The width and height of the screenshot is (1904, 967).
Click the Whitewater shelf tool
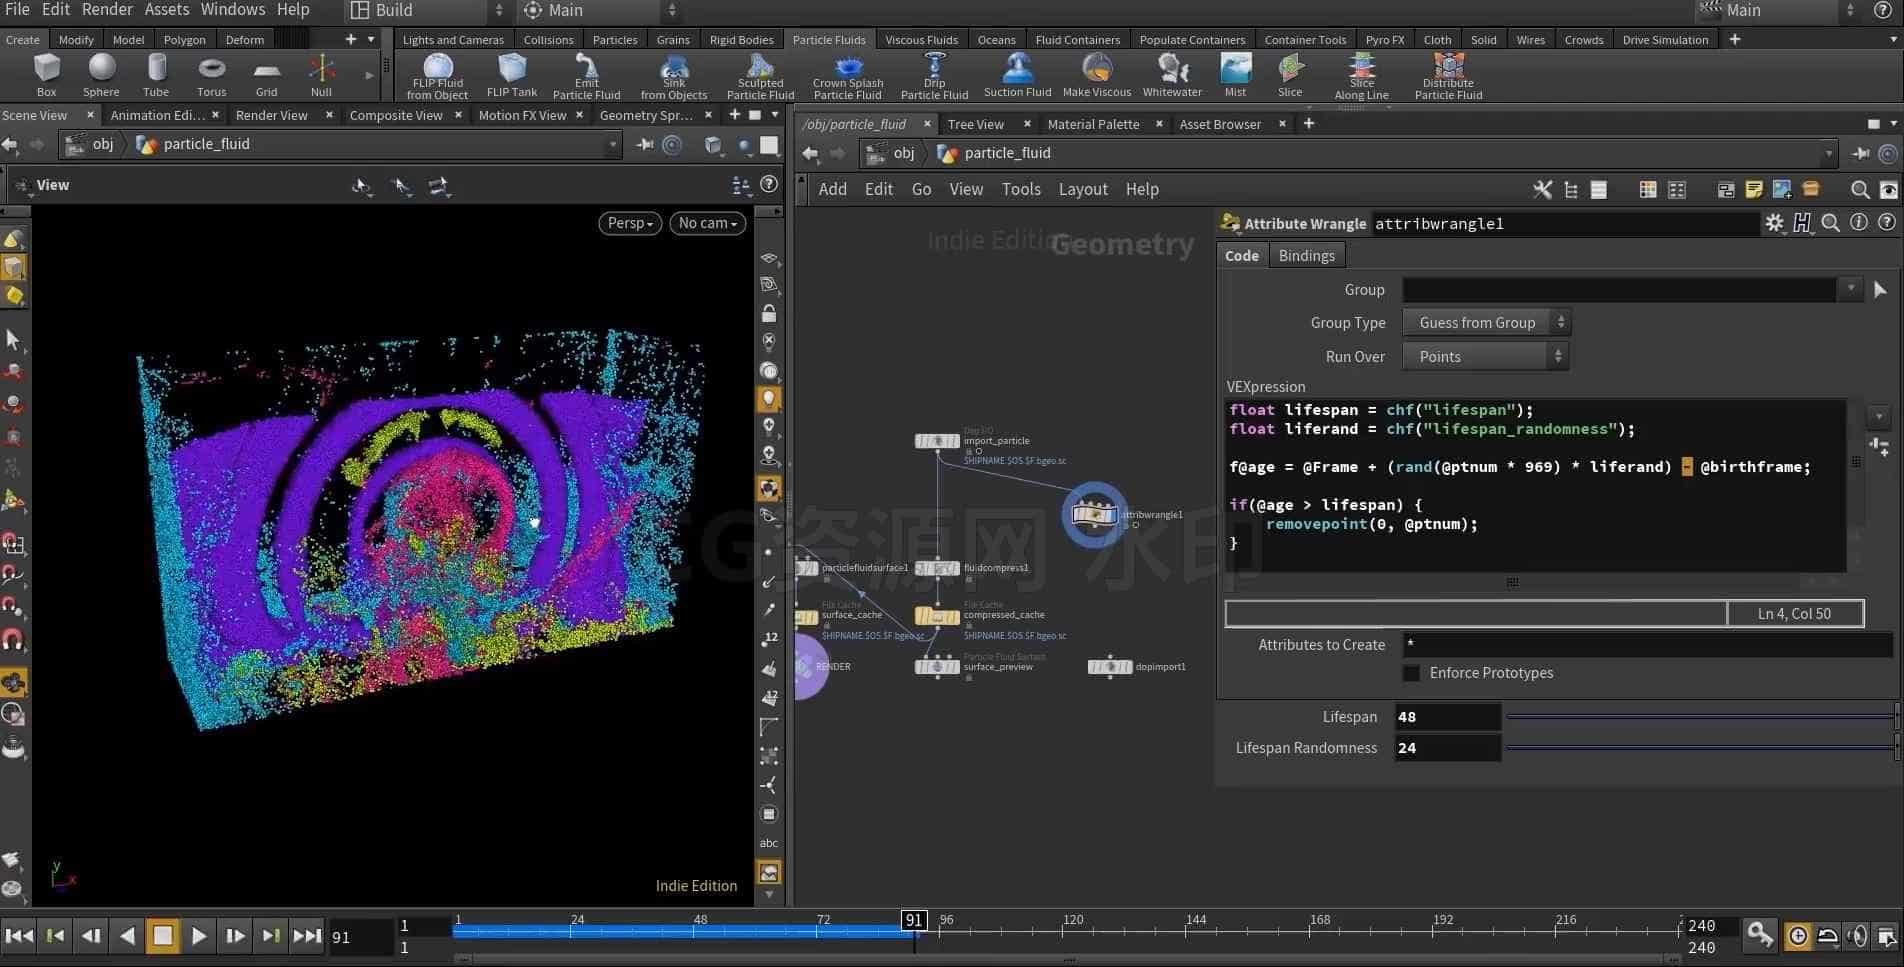click(1172, 75)
